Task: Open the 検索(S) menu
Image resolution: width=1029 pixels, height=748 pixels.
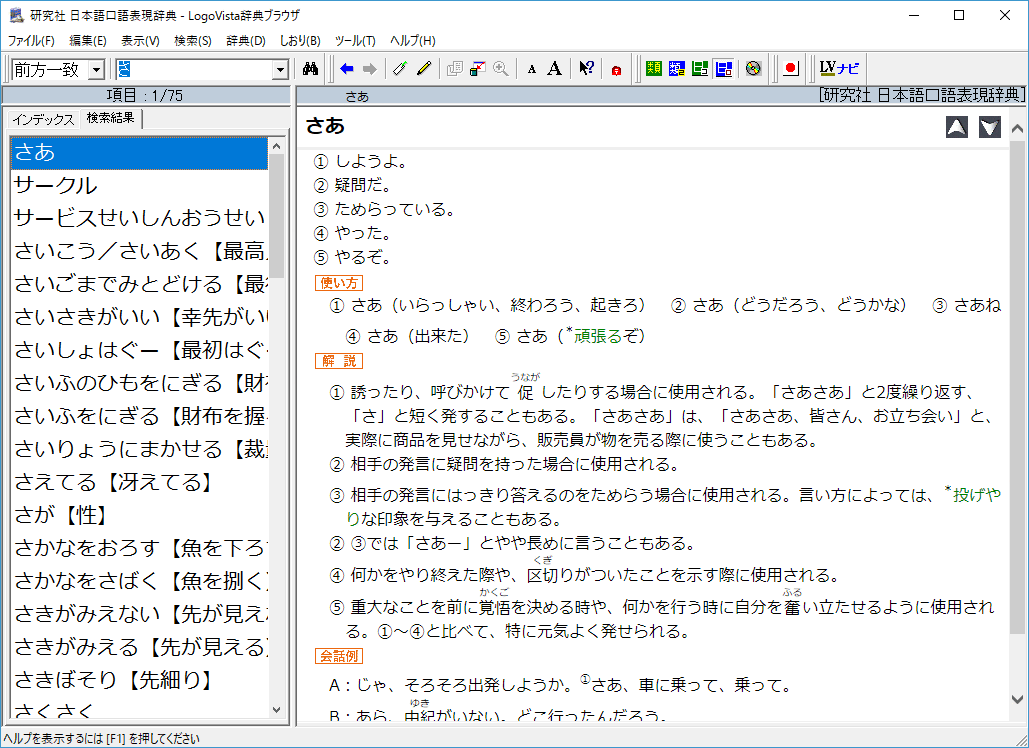Action: point(192,41)
